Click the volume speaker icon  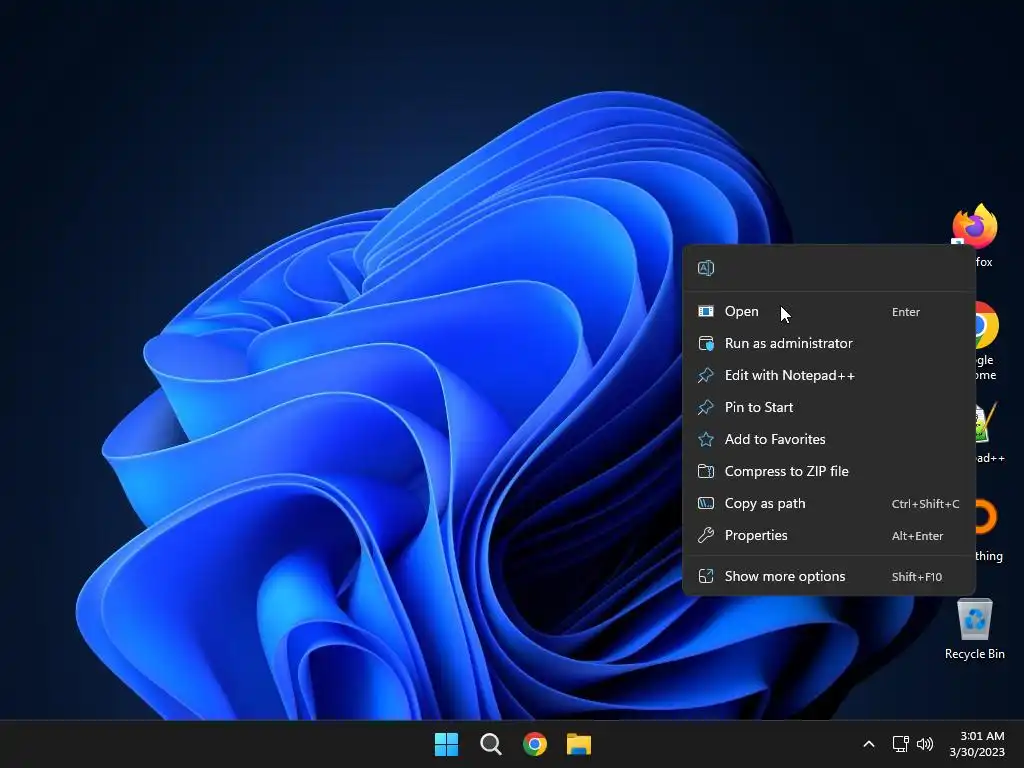click(925, 744)
